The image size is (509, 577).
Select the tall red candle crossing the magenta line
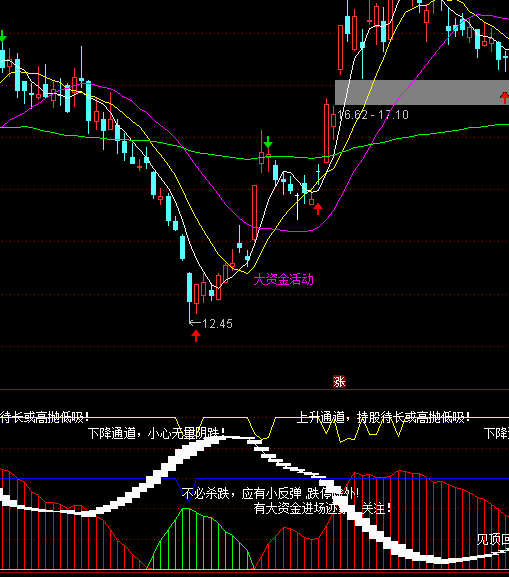254,213
